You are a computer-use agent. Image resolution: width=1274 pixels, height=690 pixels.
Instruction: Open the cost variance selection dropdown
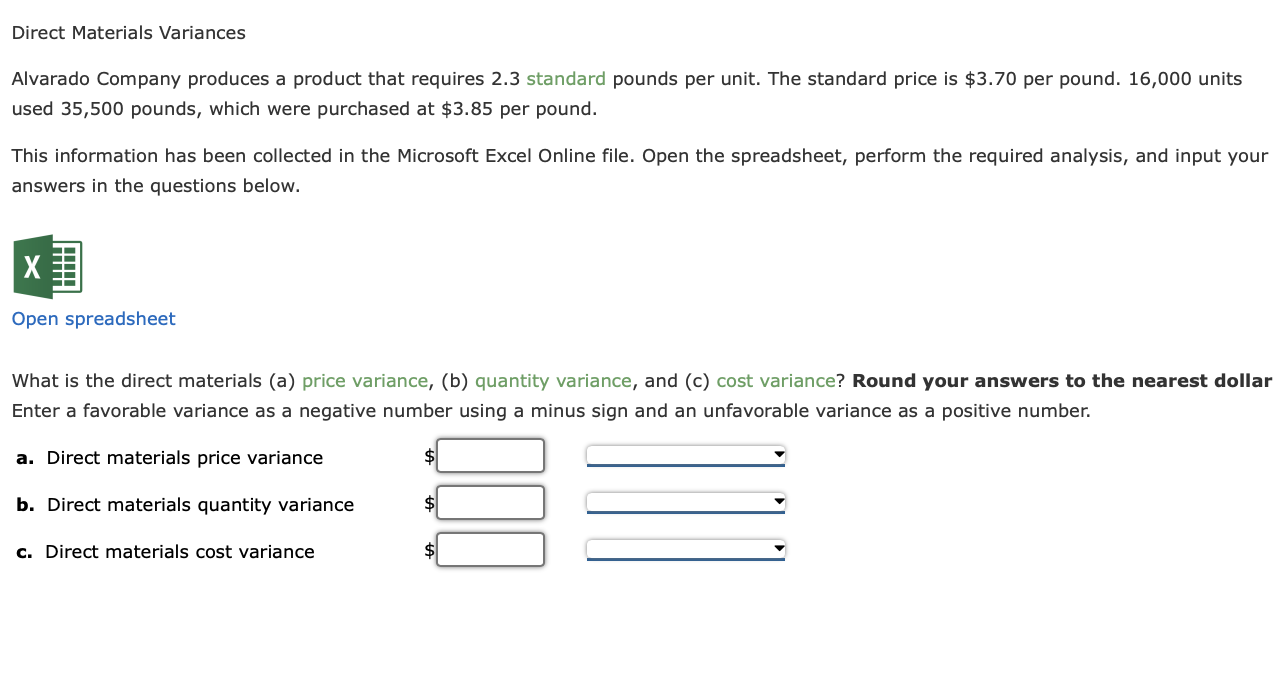tap(777, 548)
